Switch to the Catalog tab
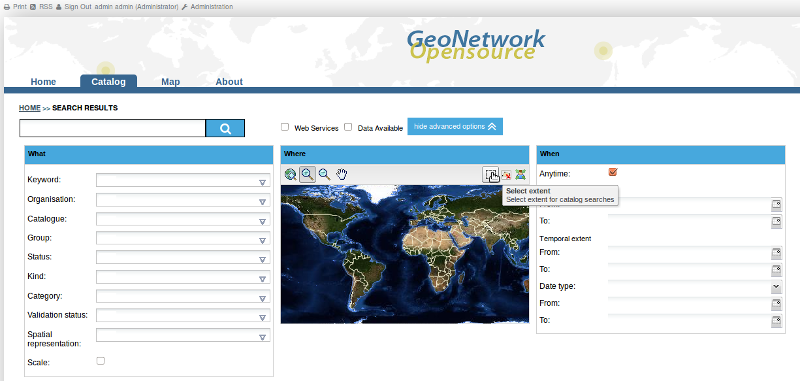800x381 pixels. pos(108,82)
